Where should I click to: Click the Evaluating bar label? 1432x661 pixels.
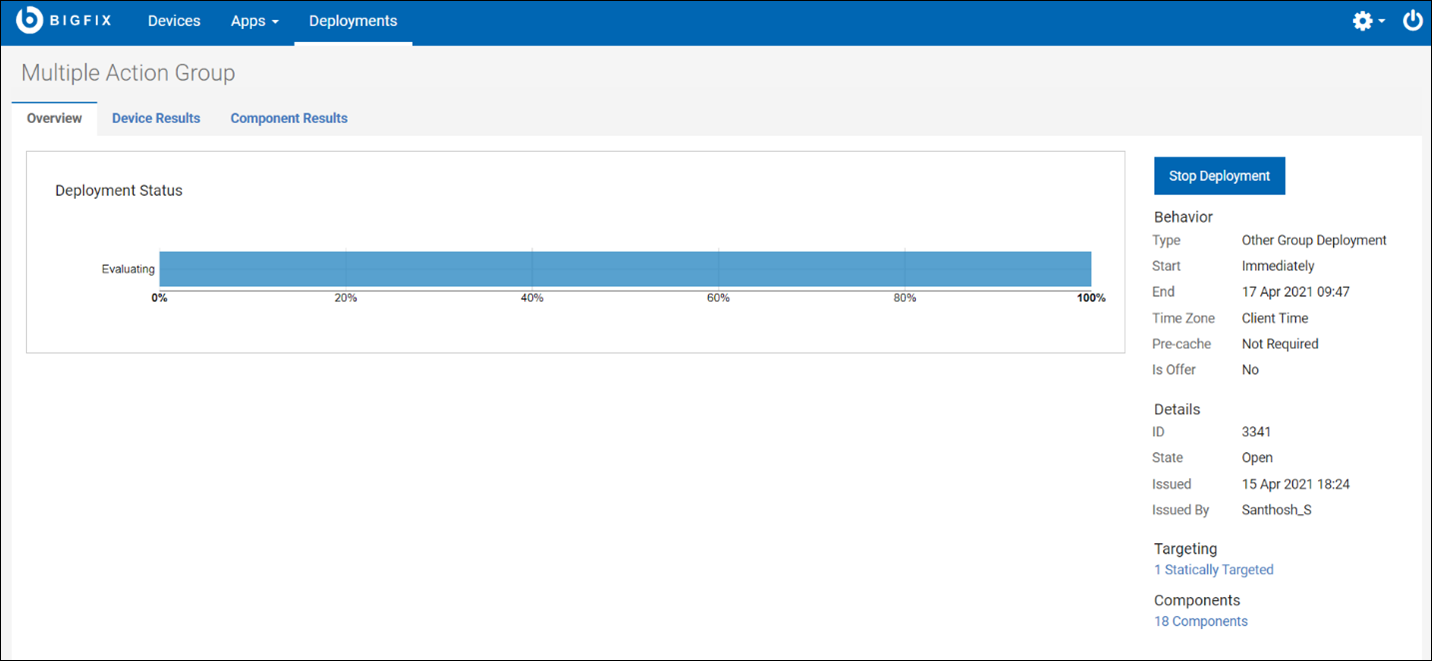(x=128, y=269)
